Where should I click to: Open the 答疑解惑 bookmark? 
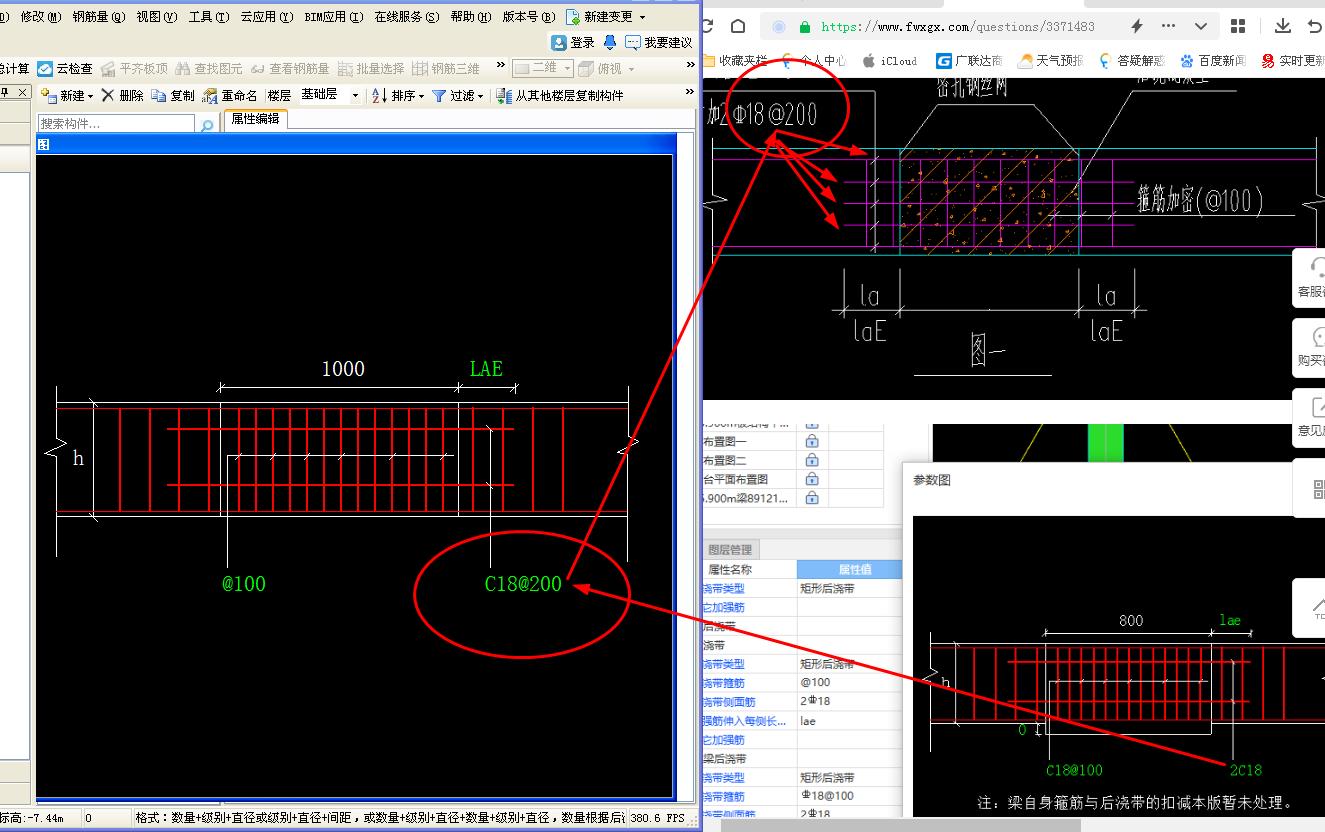(x=1132, y=61)
